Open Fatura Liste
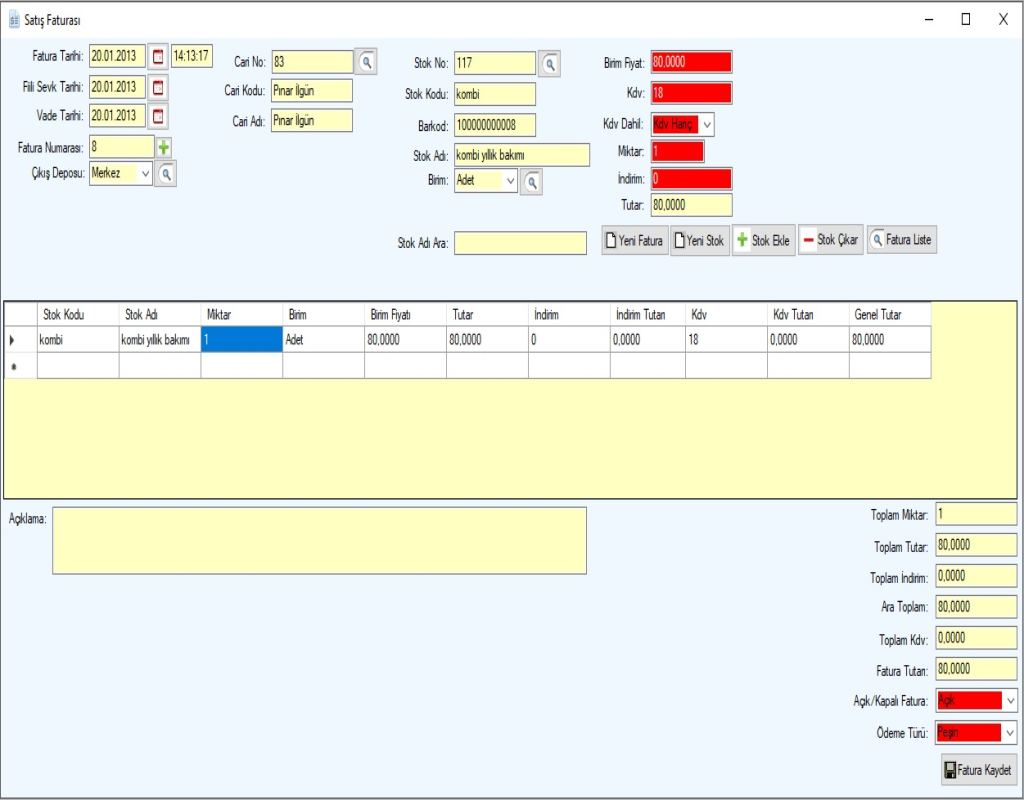The height and width of the screenshot is (800, 1024). tap(902, 241)
